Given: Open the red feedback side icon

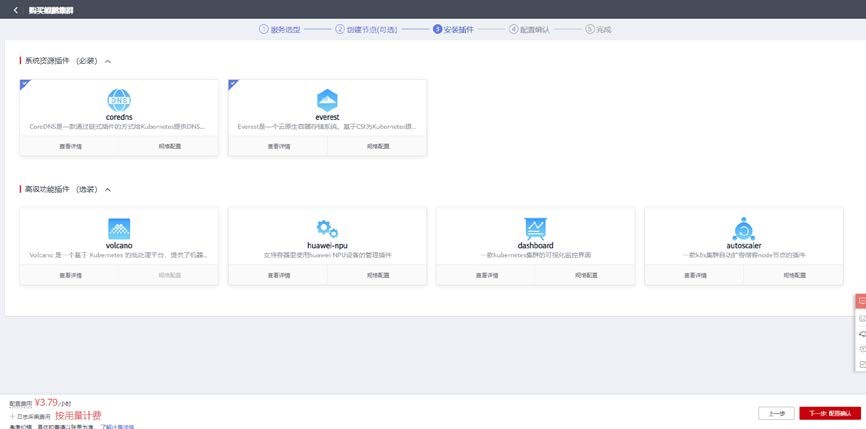Looking at the screenshot, I should pos(860,301).
